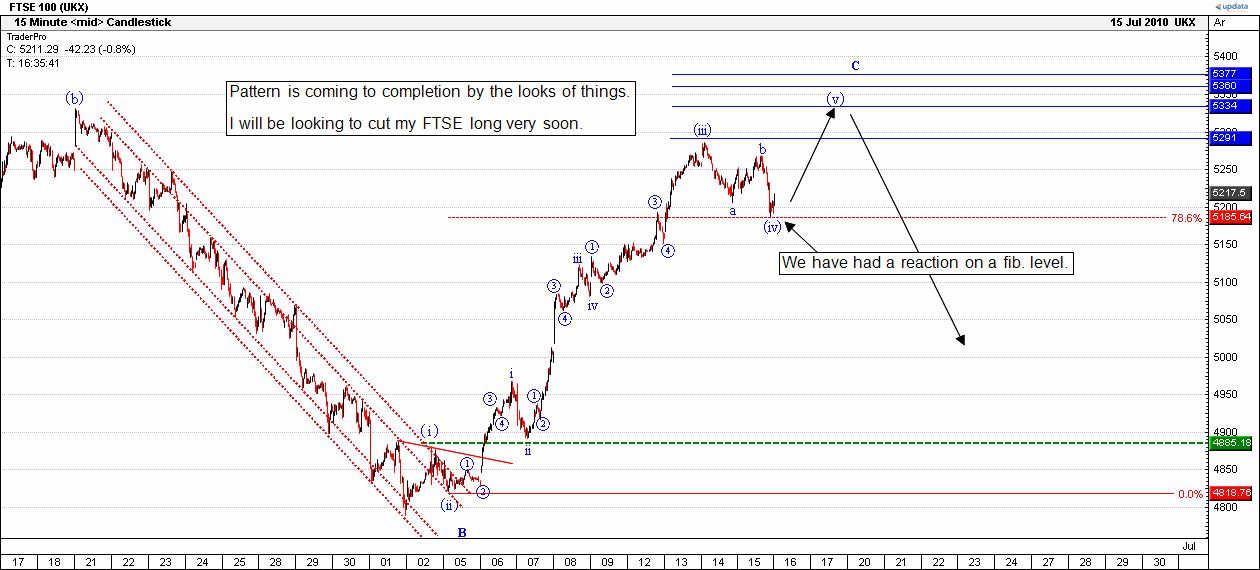Image resolution: width=1260 pixels, height=570 pixels.
Task: Select the blue 5334 price level tag
Action: pos(1229,105)
